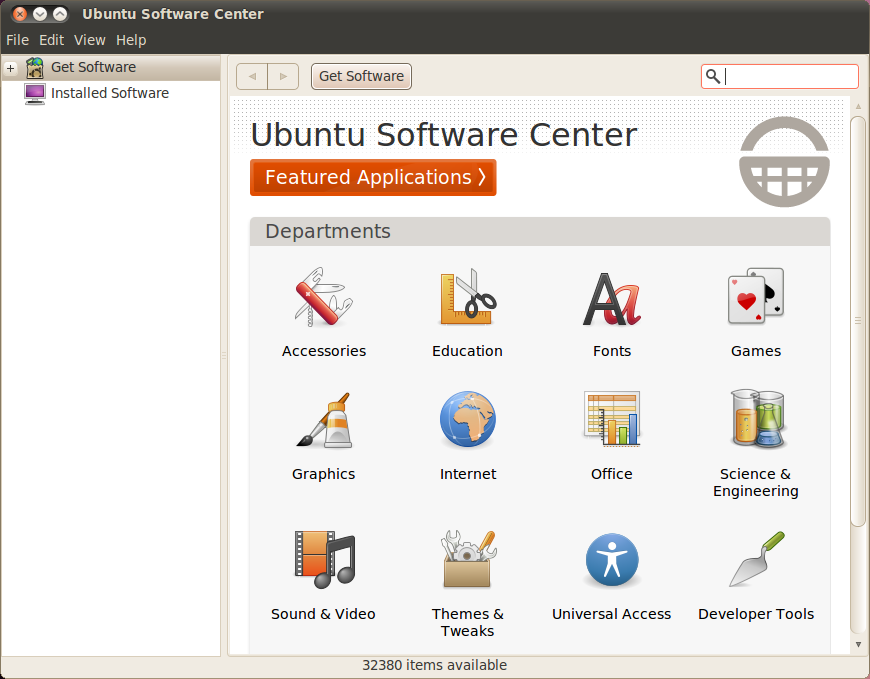
Task: Close the Ubuntu Software Center window
Action: pos(20,14)
